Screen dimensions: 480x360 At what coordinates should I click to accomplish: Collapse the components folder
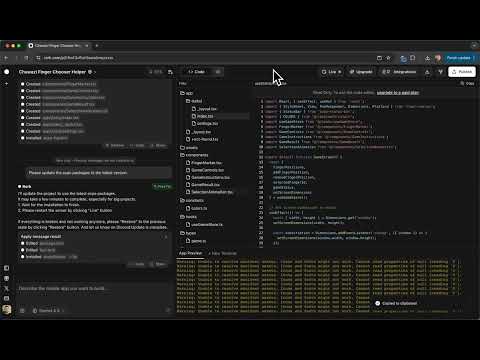point(194,155)
